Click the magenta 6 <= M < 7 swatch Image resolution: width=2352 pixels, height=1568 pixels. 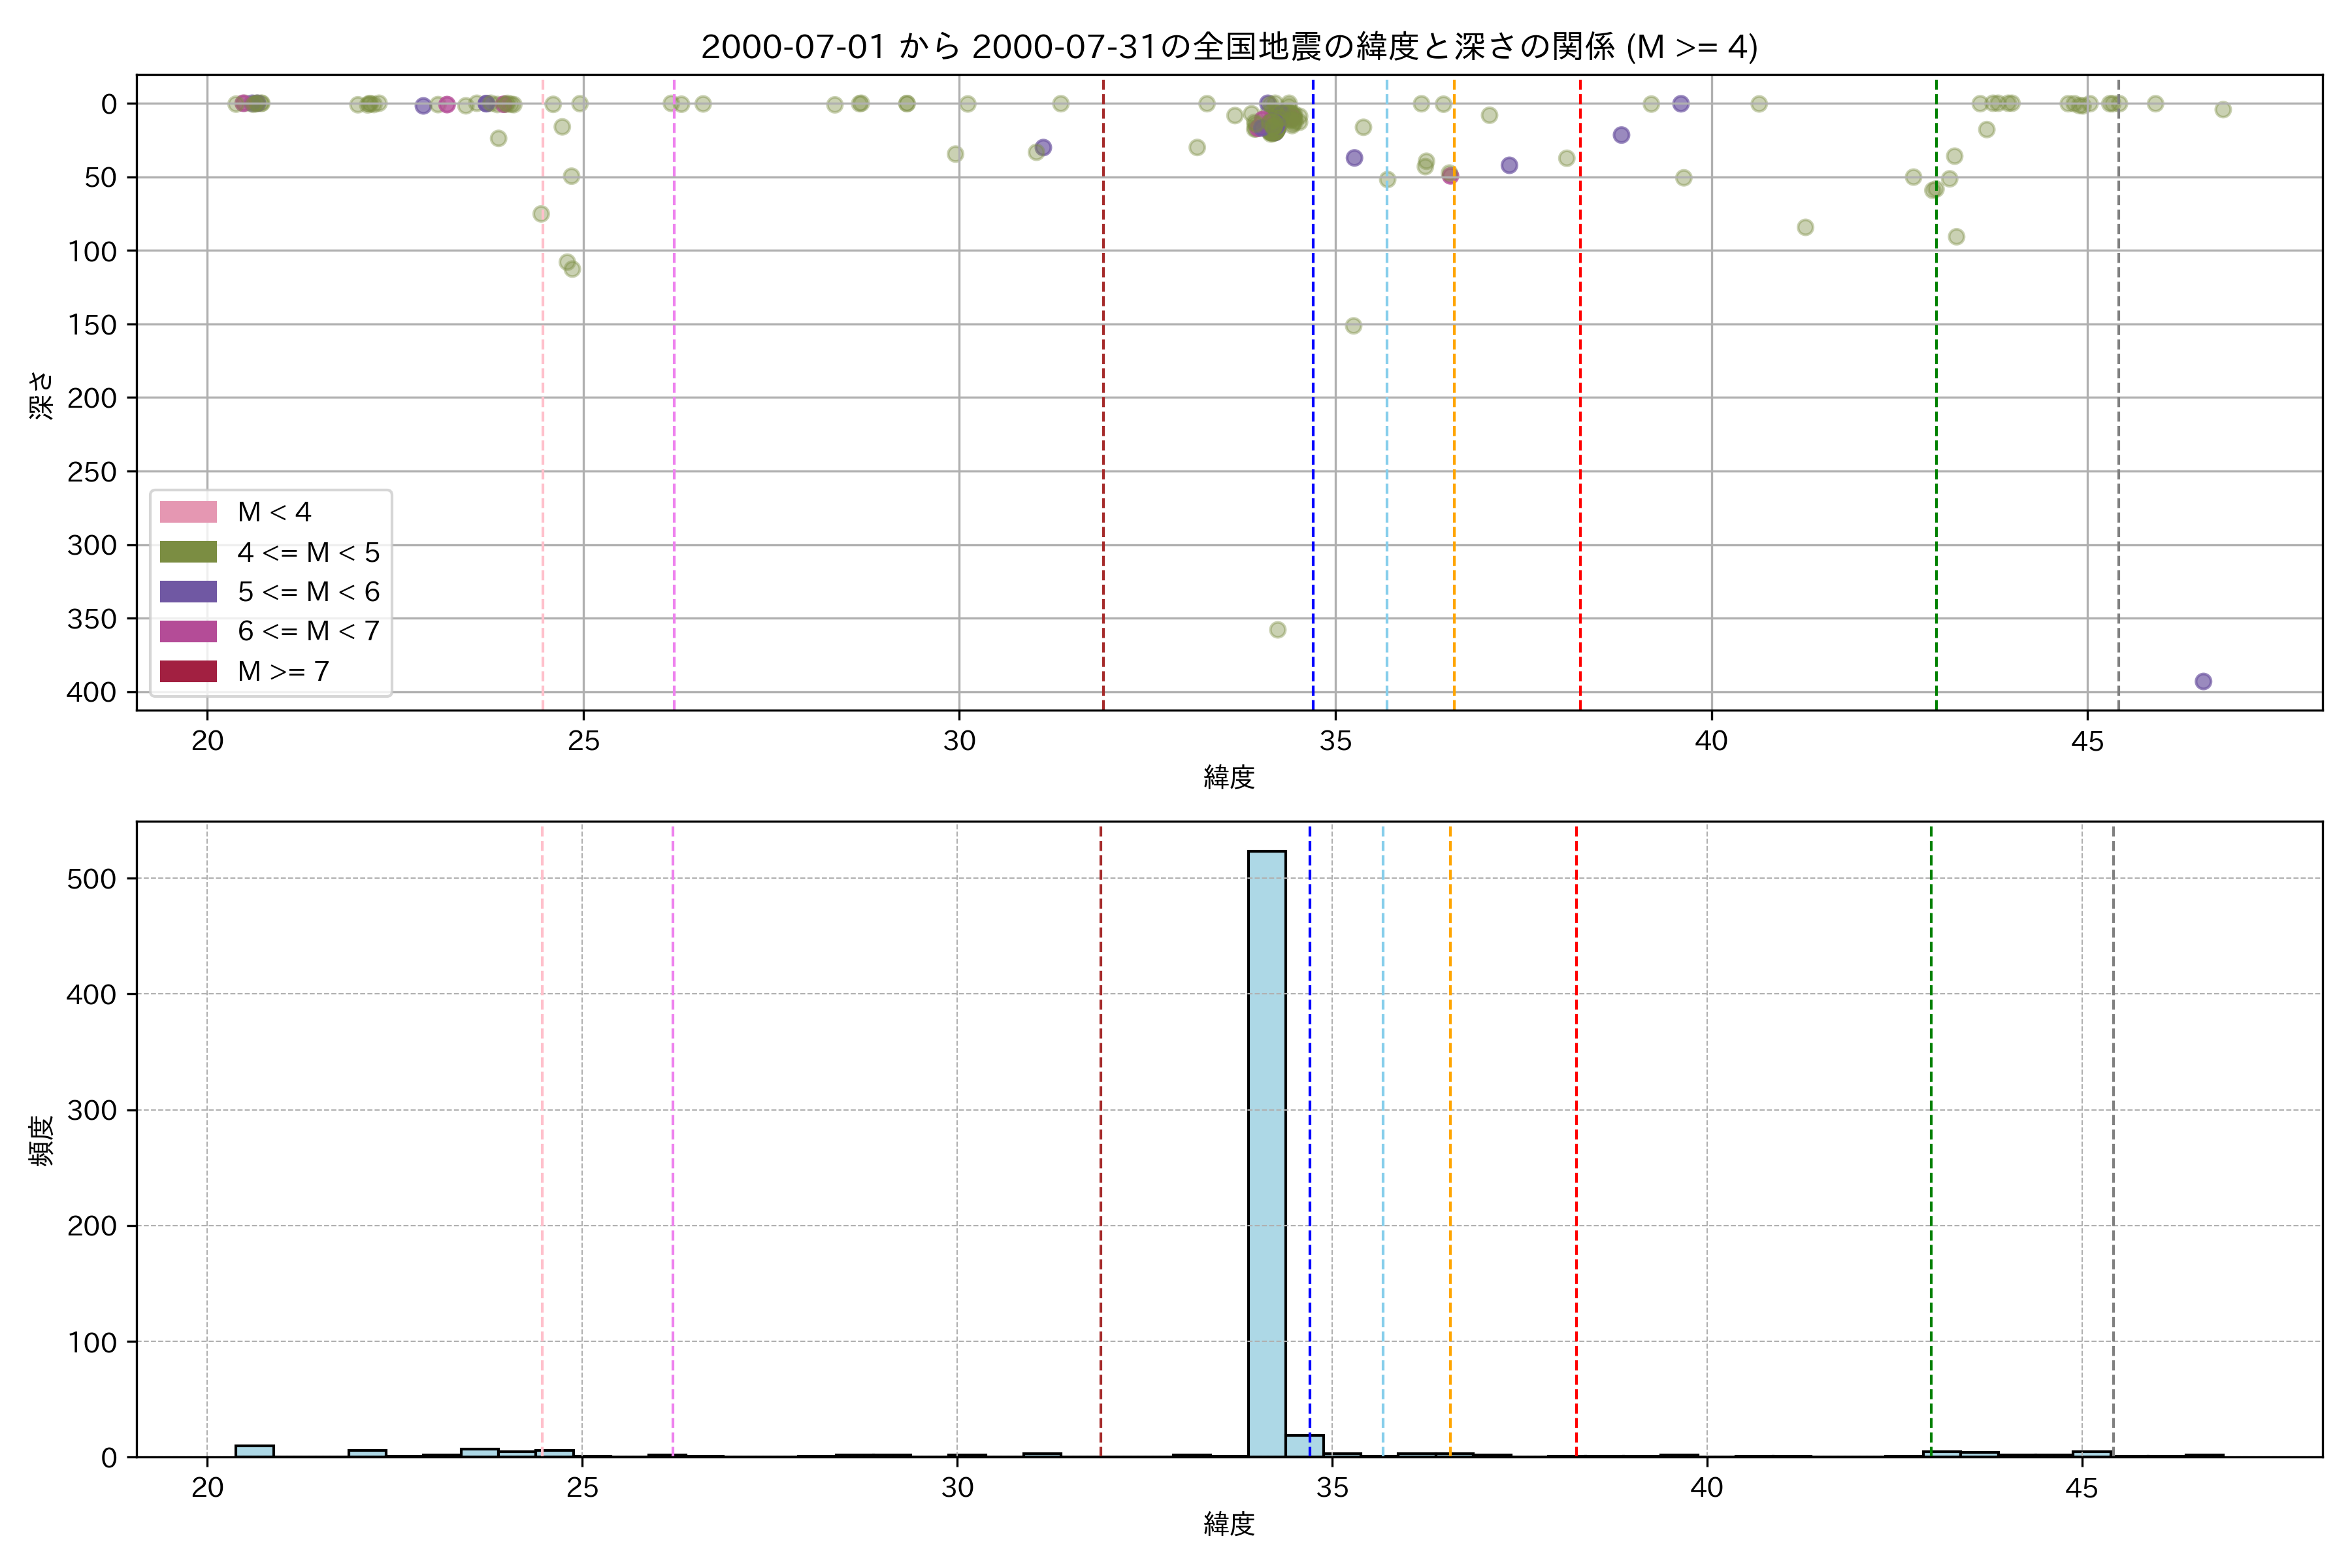pyautogui.click(x=188, y=631)
